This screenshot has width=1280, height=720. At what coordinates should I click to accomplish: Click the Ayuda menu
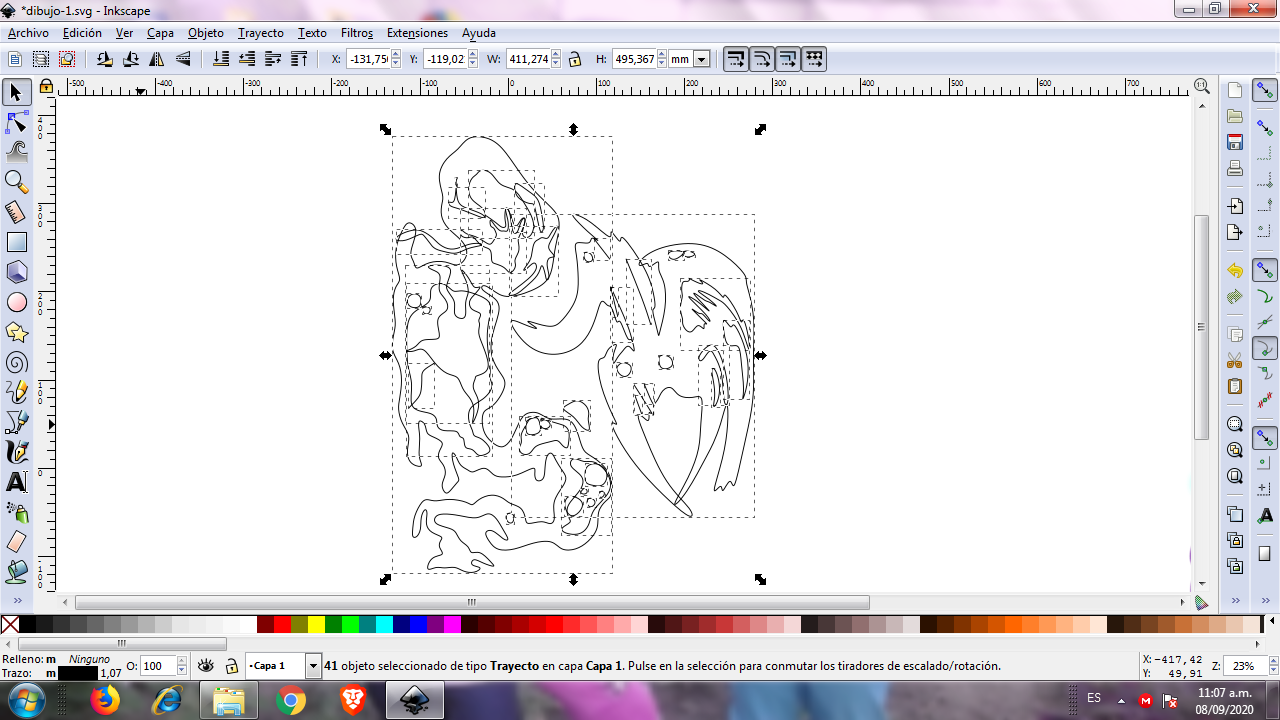[x=478, y=33]
